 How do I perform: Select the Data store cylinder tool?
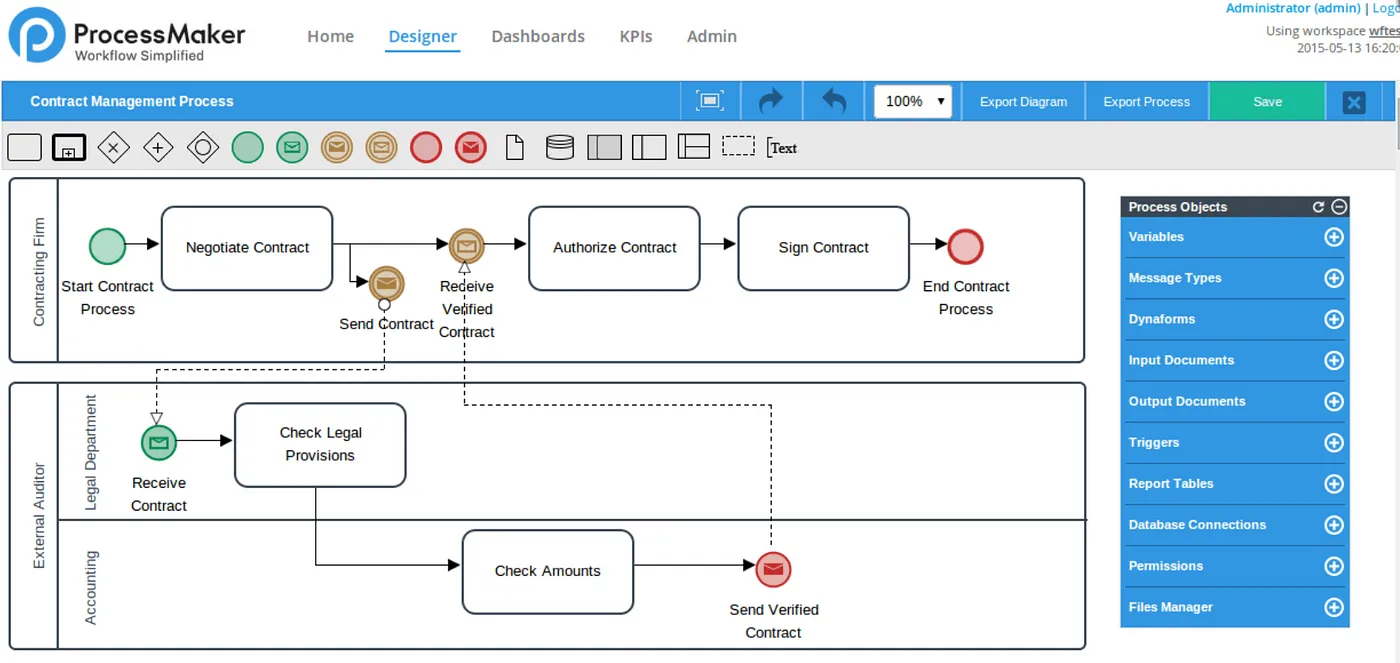560,148
